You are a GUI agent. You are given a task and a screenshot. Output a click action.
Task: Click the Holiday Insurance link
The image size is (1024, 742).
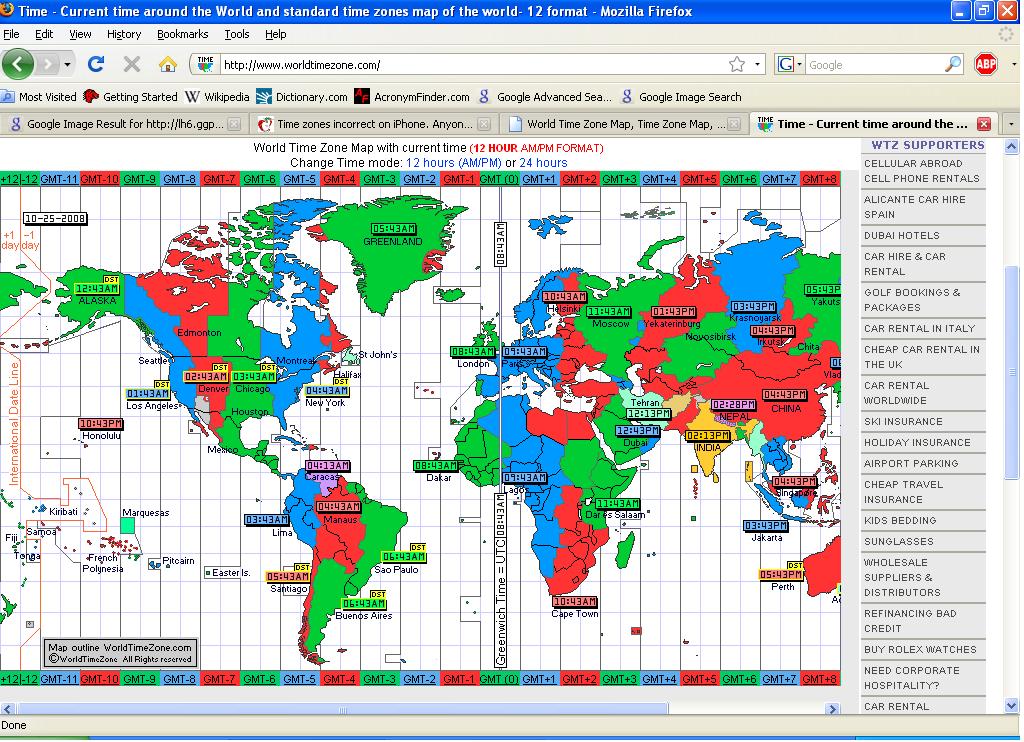pyautogui.click(x=917, y=443)
